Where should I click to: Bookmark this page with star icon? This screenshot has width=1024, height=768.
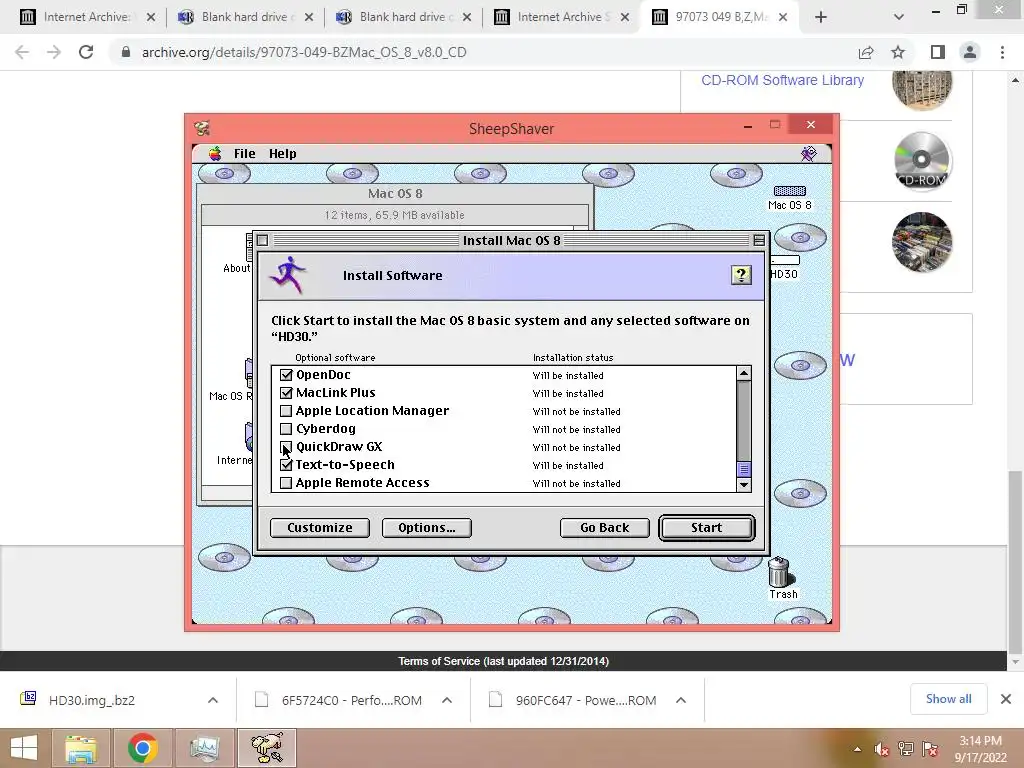[899, 52]
